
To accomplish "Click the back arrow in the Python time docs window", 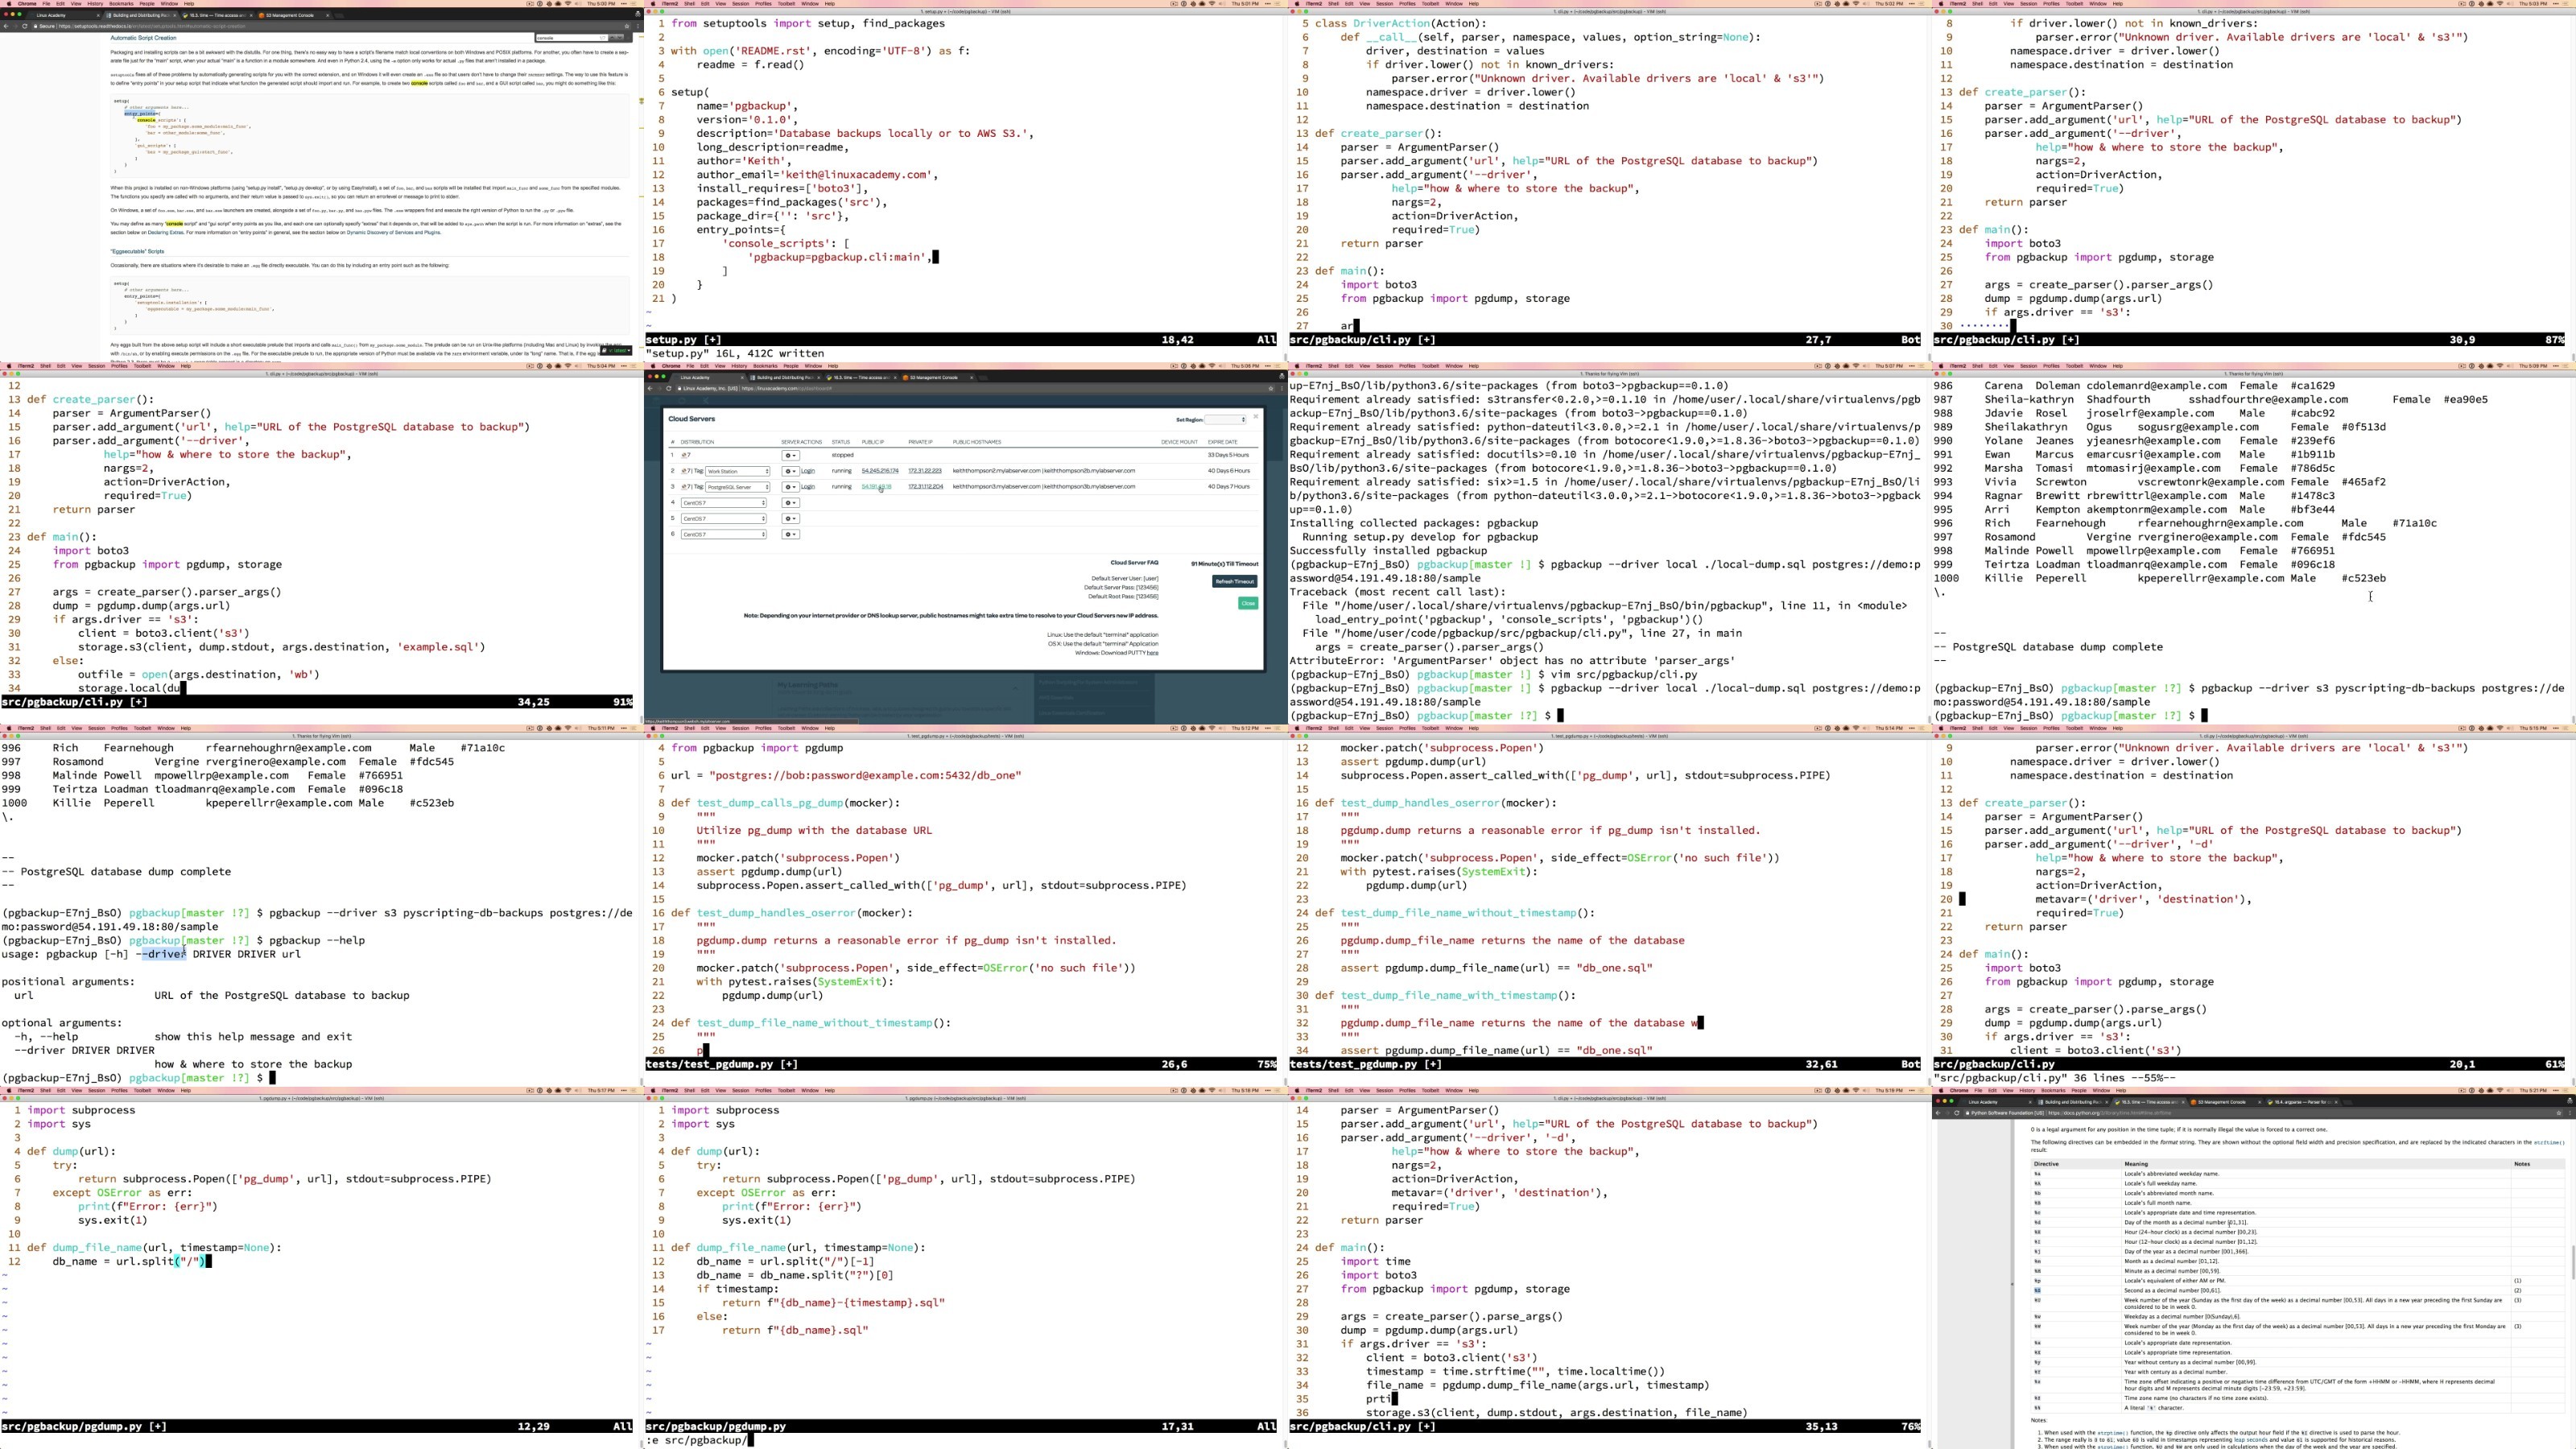I will pos(1939,1112).
